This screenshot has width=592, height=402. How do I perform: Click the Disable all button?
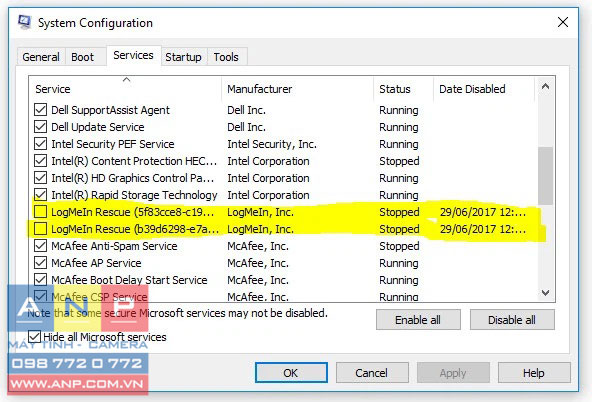coord(512,320)
